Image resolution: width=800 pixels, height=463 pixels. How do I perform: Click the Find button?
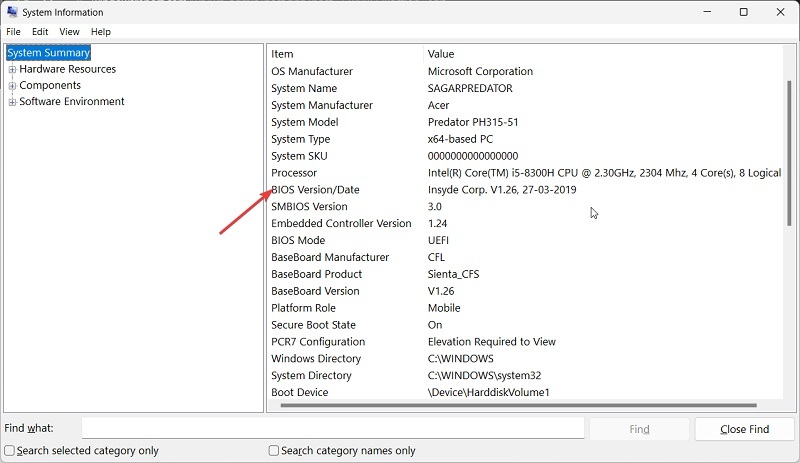click(x=639, y=429)
